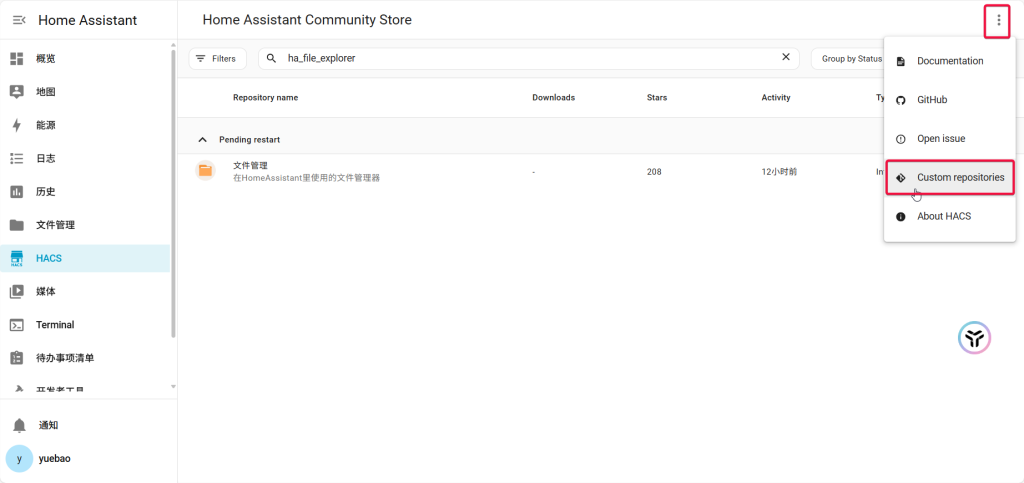The height and width of the screenshot is (483, 1024).
Task: Click the Documentation file icon
Action: pyautogui.click(x=901, y=61)
